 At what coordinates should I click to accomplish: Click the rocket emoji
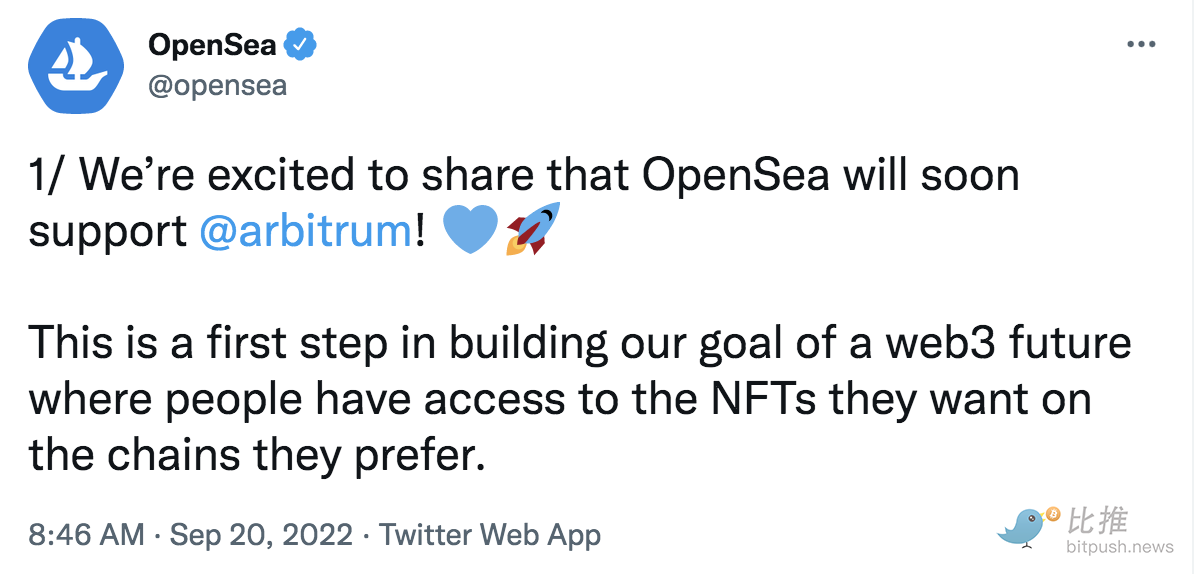532,229
